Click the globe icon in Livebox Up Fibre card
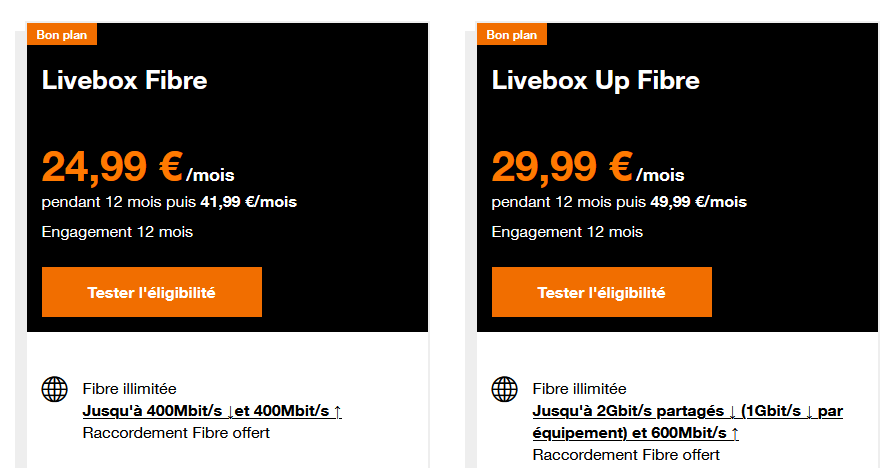Image resolution: width=894 pixels, height=468 pixels. point(505,389)
